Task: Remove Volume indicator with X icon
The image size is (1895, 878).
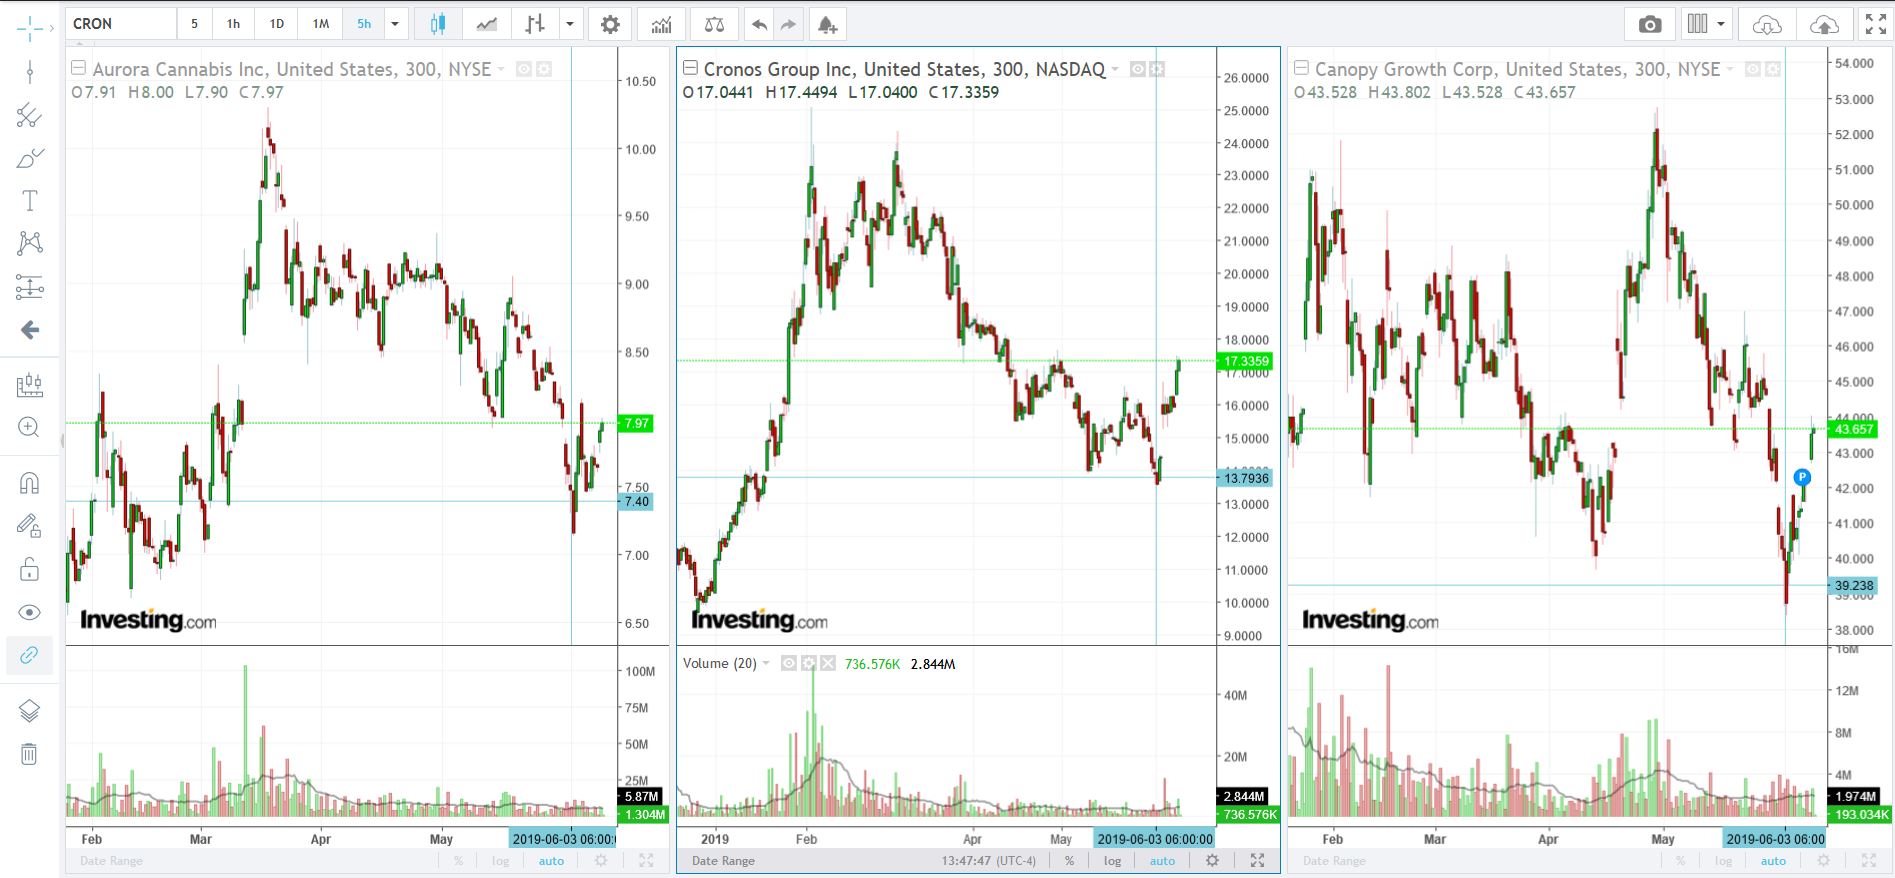Action: tap(829, 663)
